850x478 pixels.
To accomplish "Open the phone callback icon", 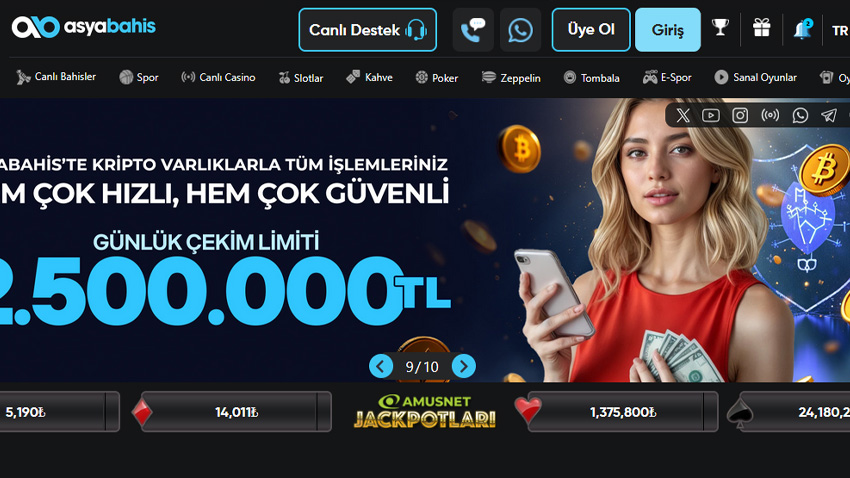I will point(473,30).
